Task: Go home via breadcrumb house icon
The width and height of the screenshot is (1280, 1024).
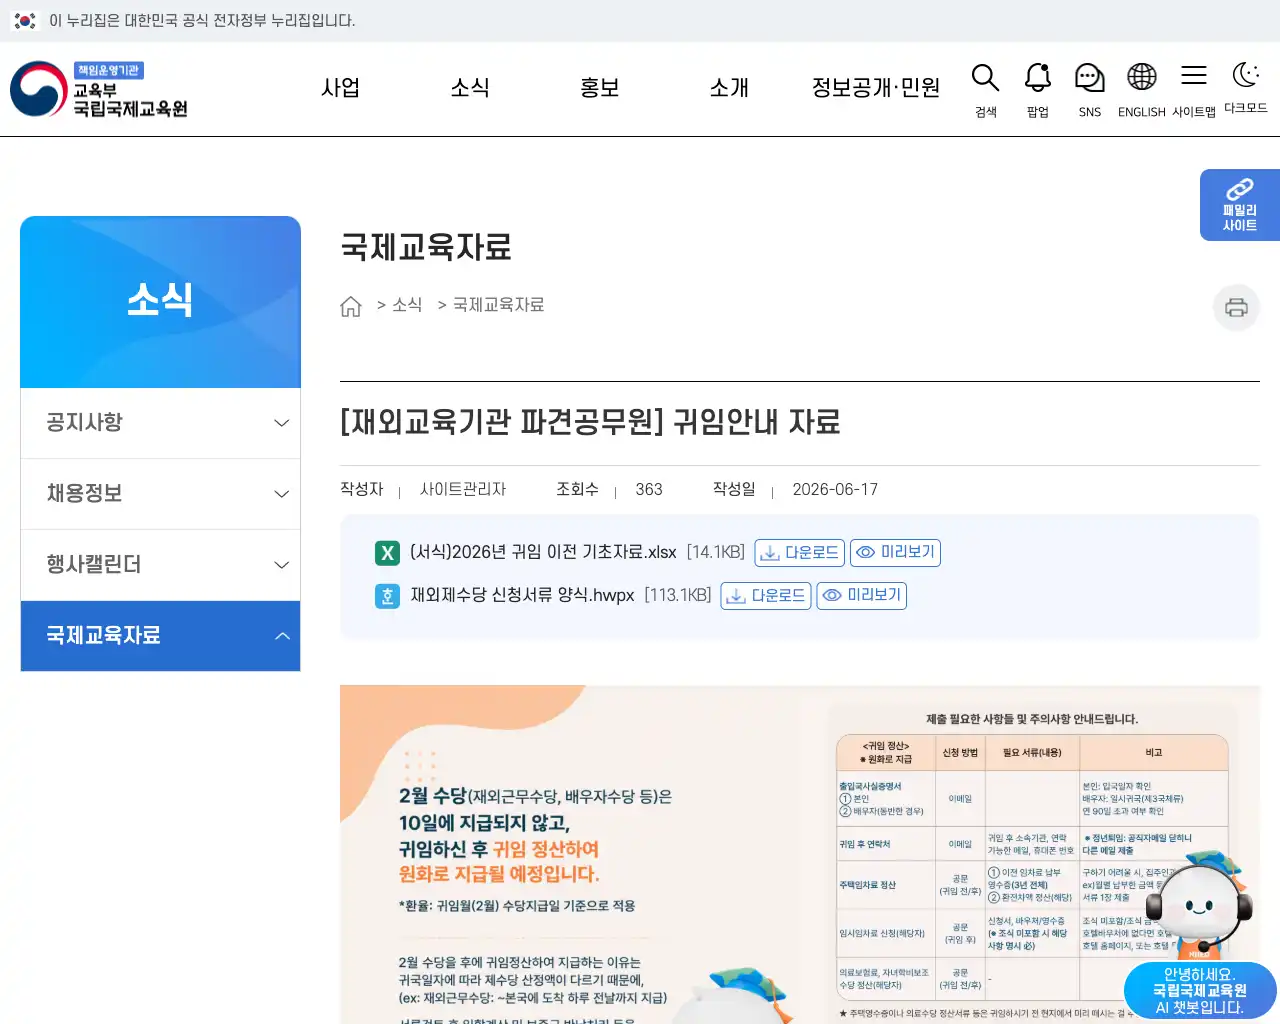Action: [x=351, y=306]
